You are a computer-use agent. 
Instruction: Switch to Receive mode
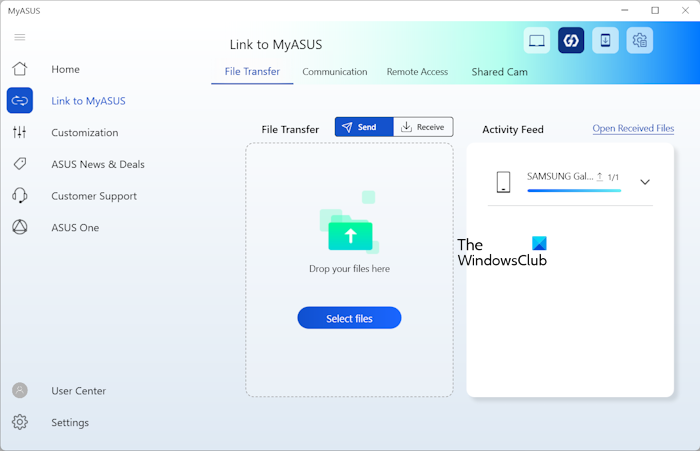coord(423,127)
